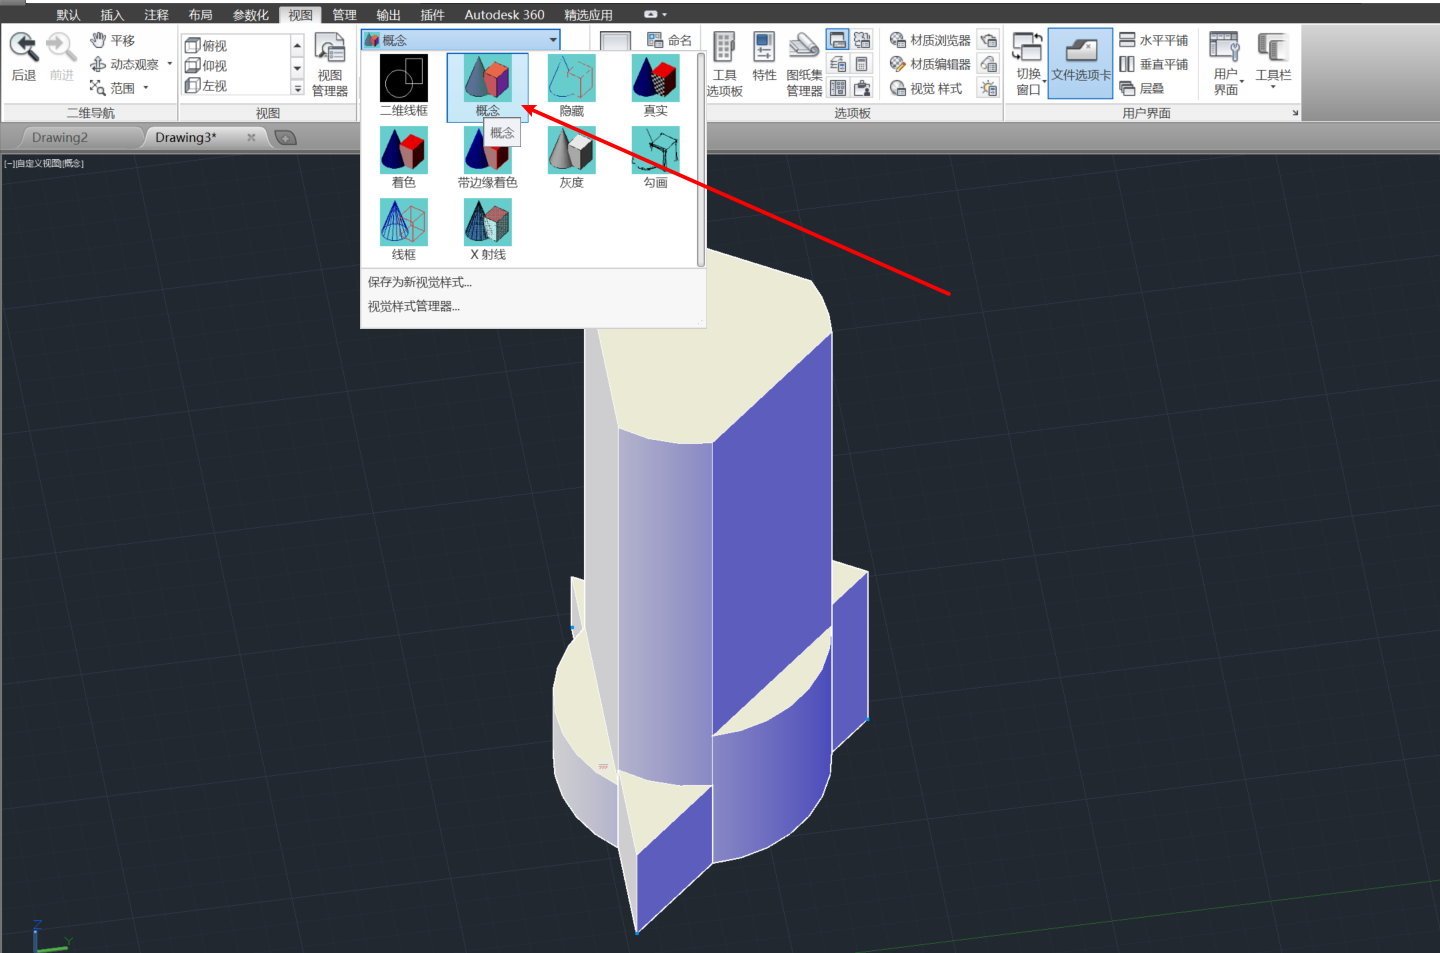The image size is (1440, 953).
Task: Expand 范围 zoom dropdown arrow
Action: click(x=146, y=88)
